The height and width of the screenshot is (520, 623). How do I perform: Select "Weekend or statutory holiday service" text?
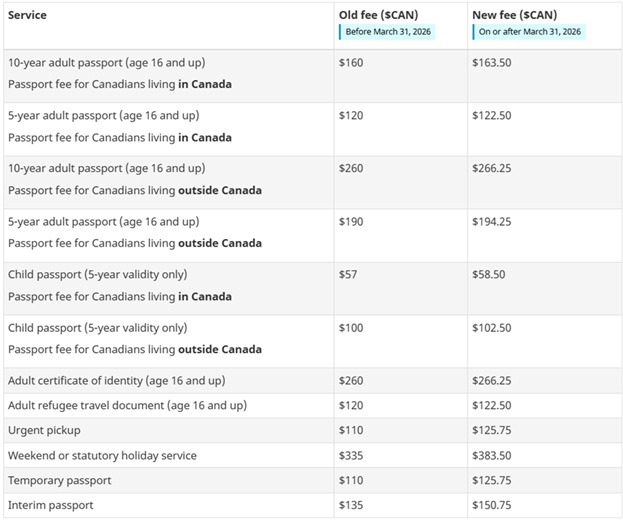tap(102, 455)
